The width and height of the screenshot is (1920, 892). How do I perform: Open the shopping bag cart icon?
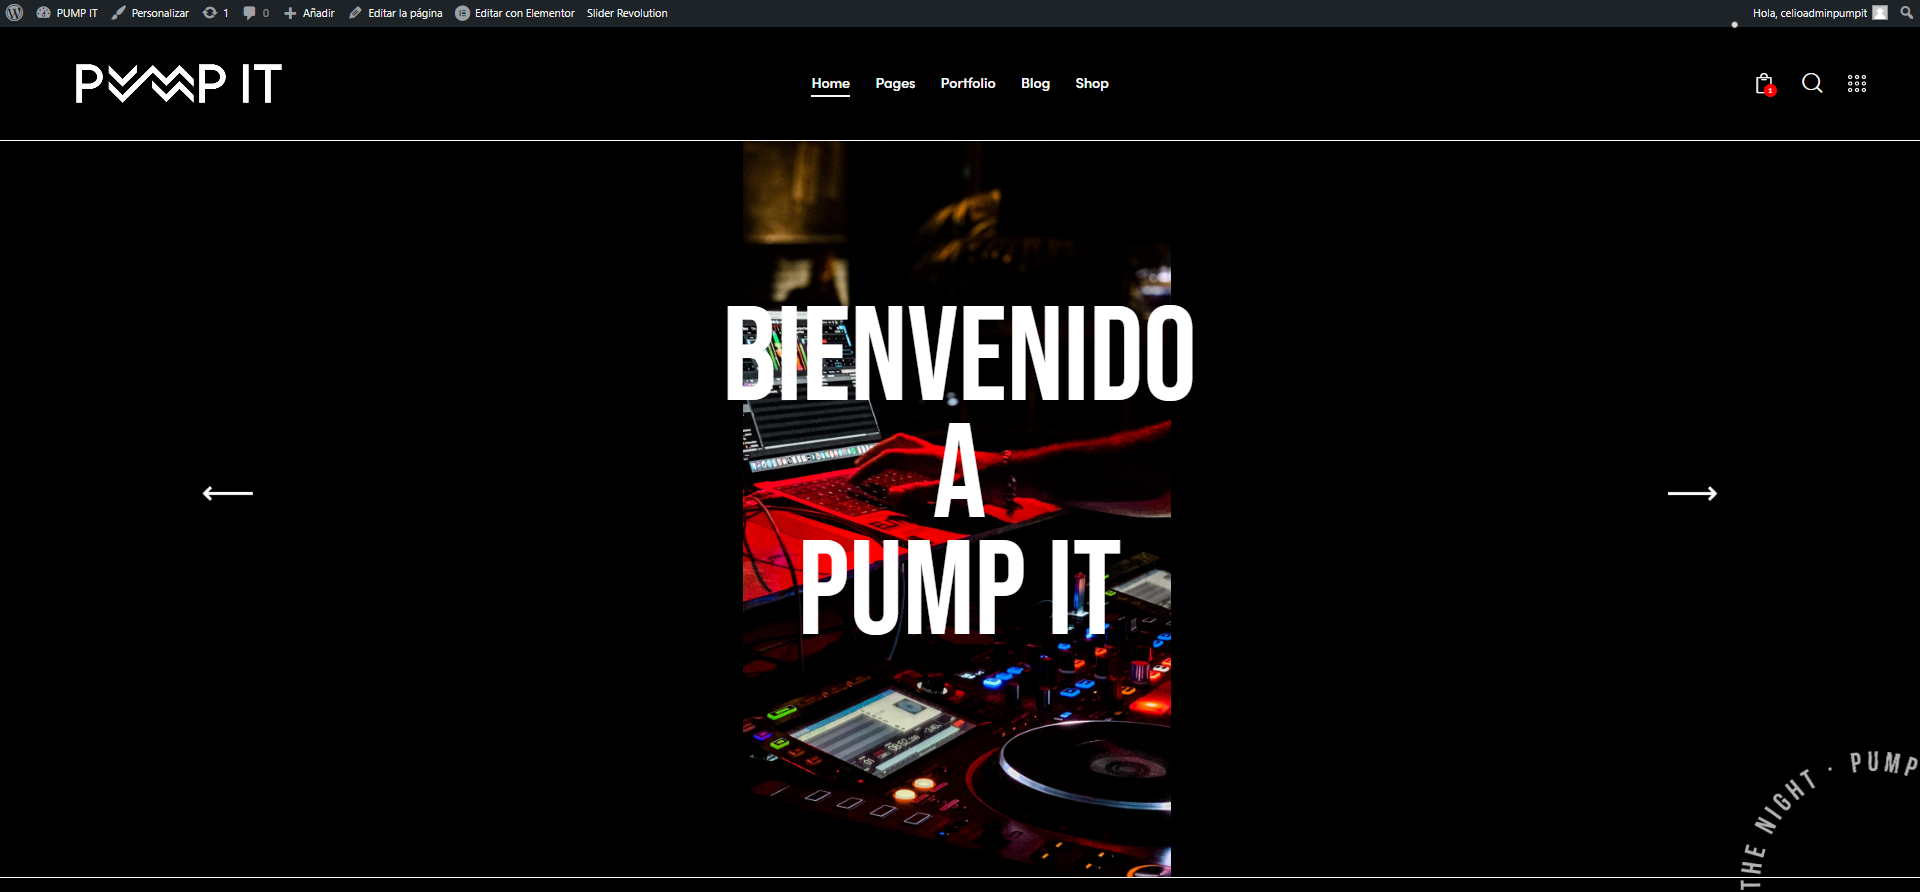tap(1764, 84)
